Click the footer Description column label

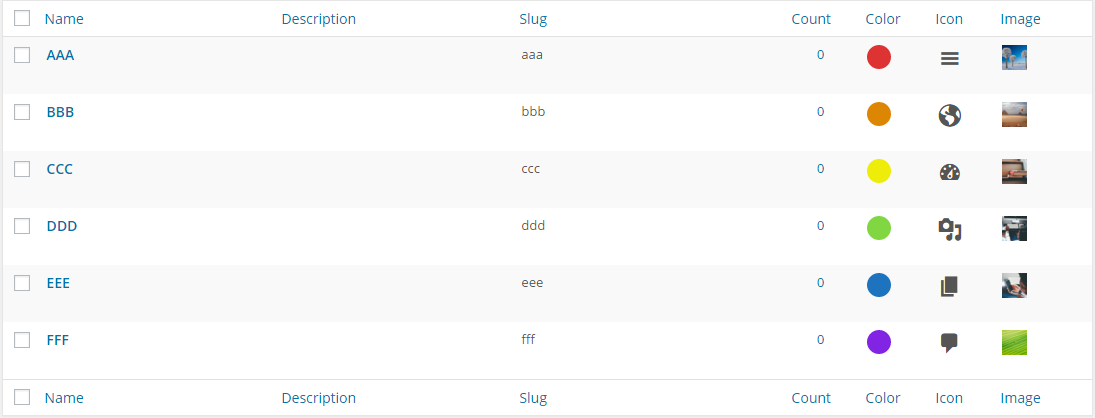(318, 398)
